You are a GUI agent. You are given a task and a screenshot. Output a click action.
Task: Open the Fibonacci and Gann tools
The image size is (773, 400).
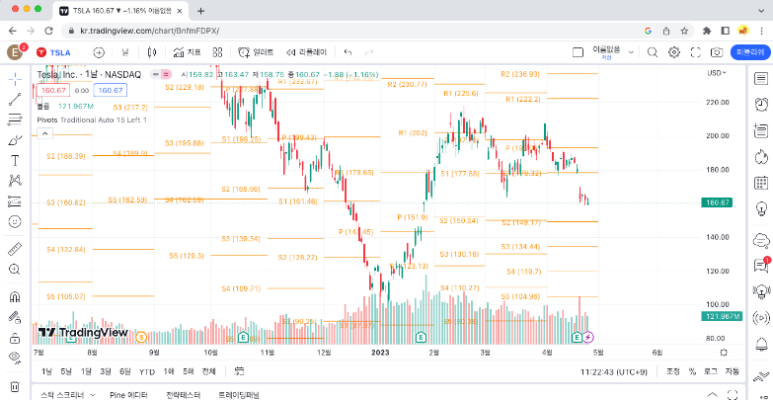point(15,119)
